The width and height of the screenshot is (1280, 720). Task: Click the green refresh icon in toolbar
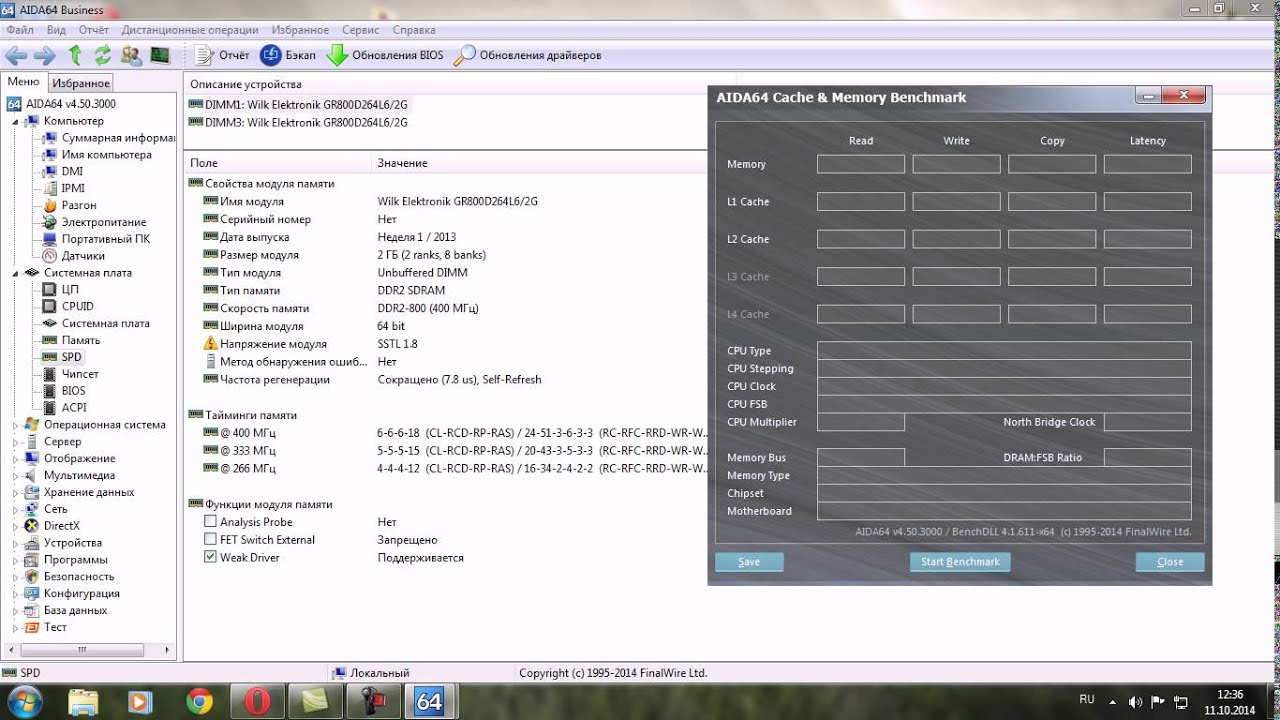(103, 55)
